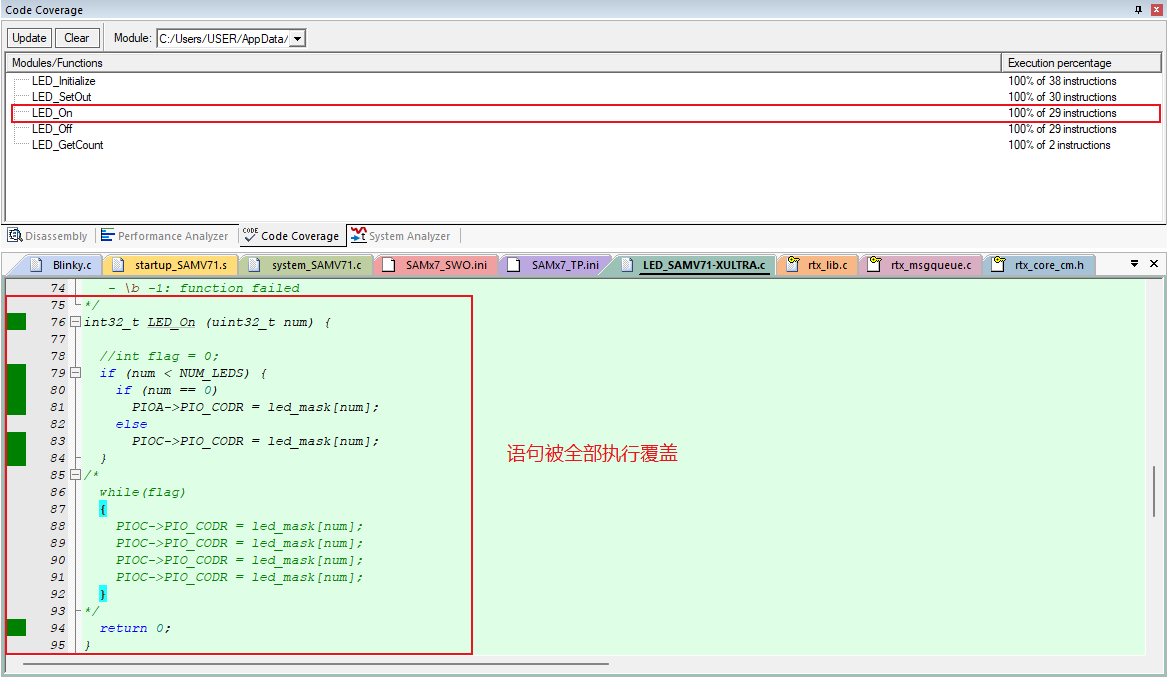The height and width of the screenshot is (678, 1169).
Task: Open the Module path dropdown
Action: pos(297,38)
